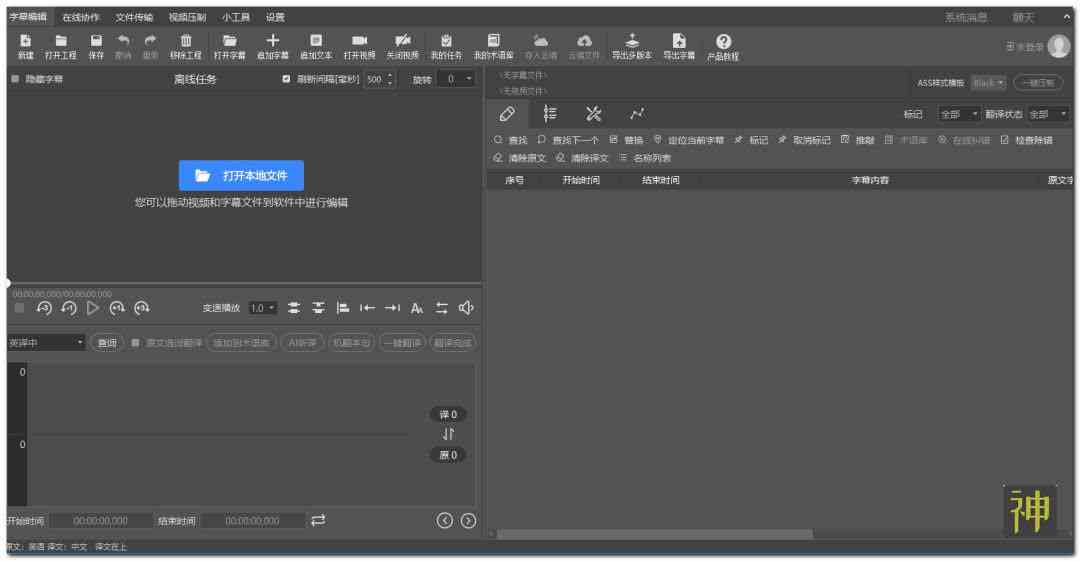Export subtitles with 导出字幕 icon
The image size is (1080, 561).
pos(679,46)
